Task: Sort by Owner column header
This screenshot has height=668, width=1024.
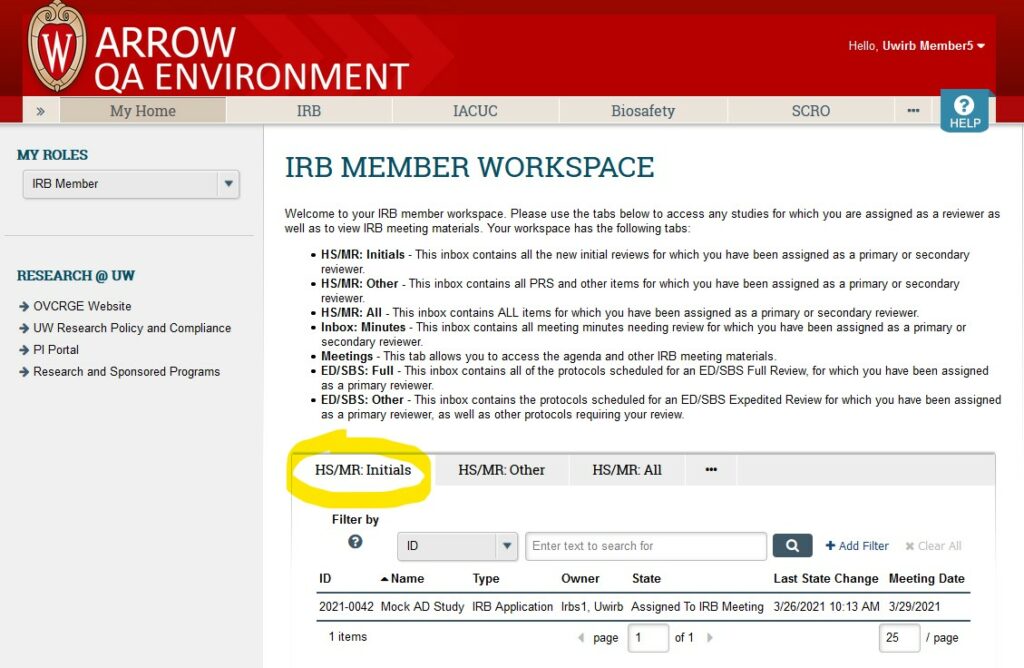Action: tap(580, 579)
